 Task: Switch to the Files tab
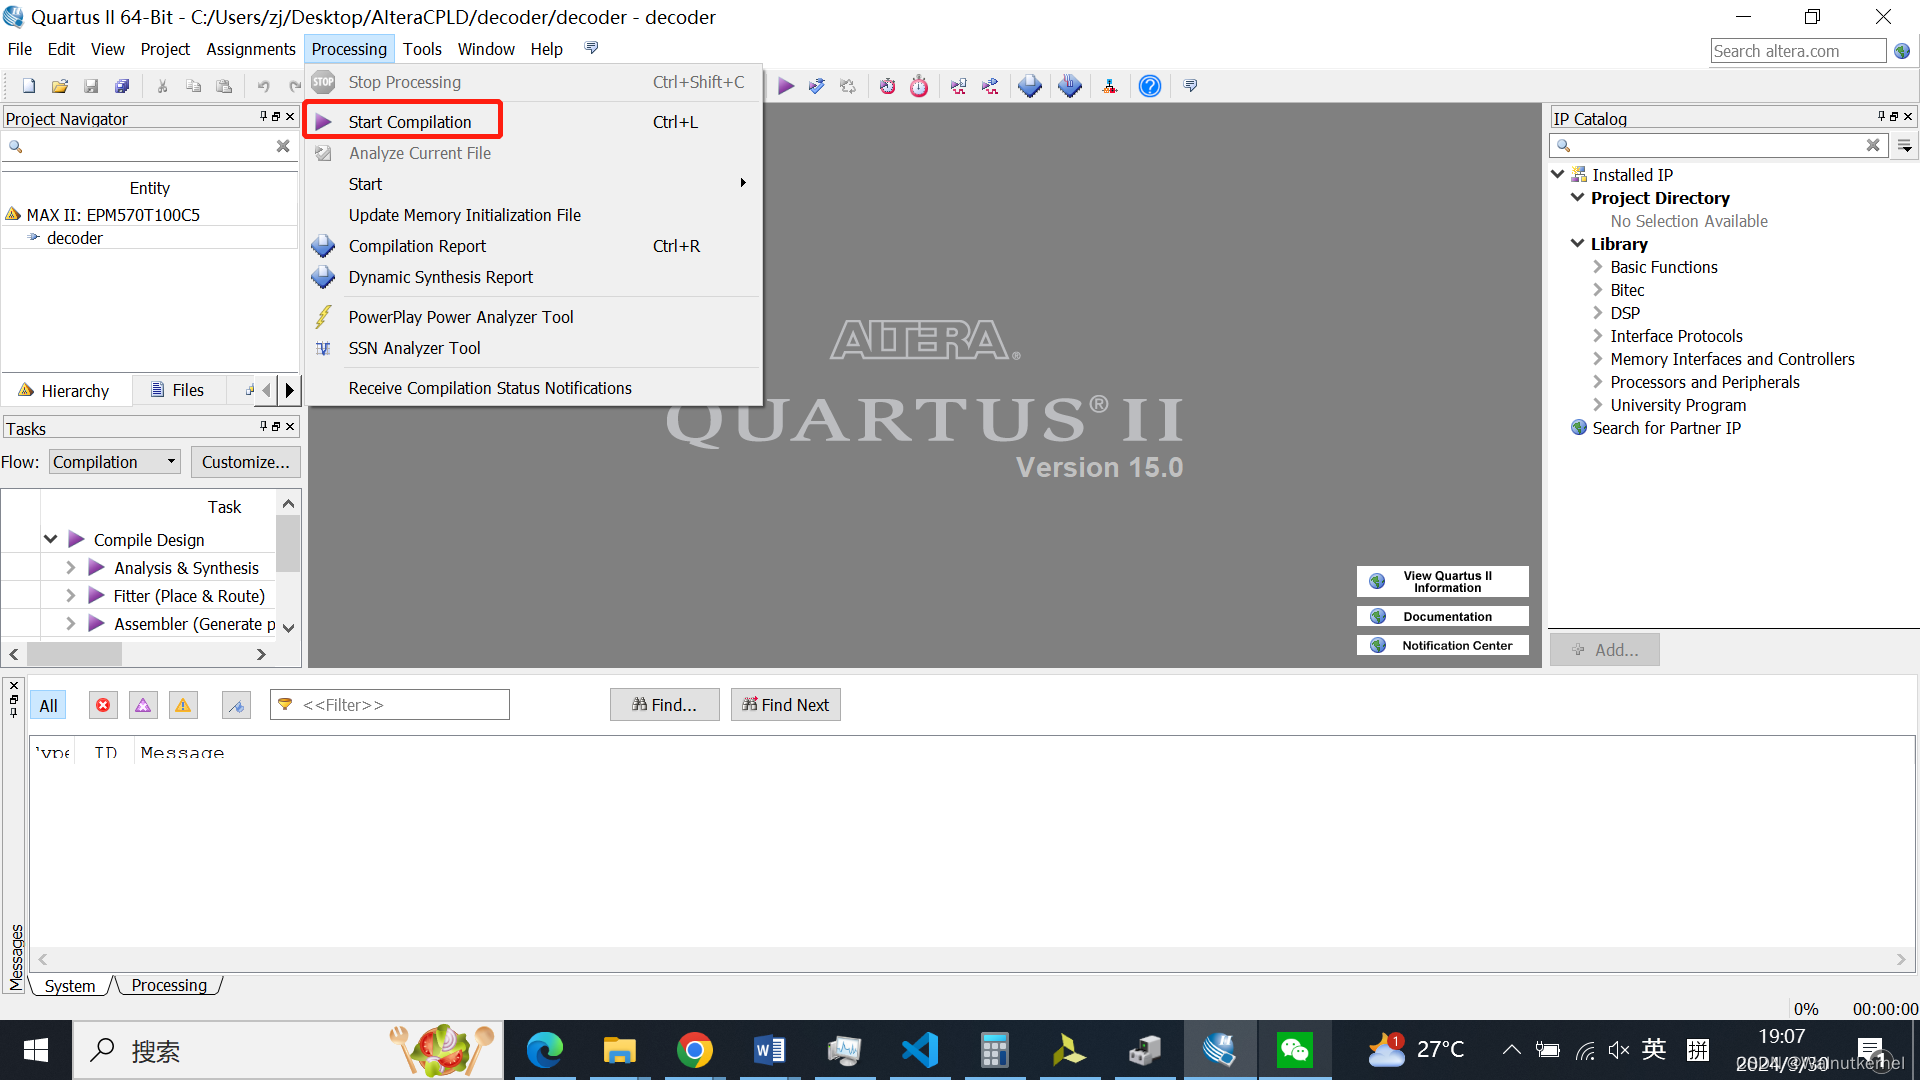[x=178, y=390]
